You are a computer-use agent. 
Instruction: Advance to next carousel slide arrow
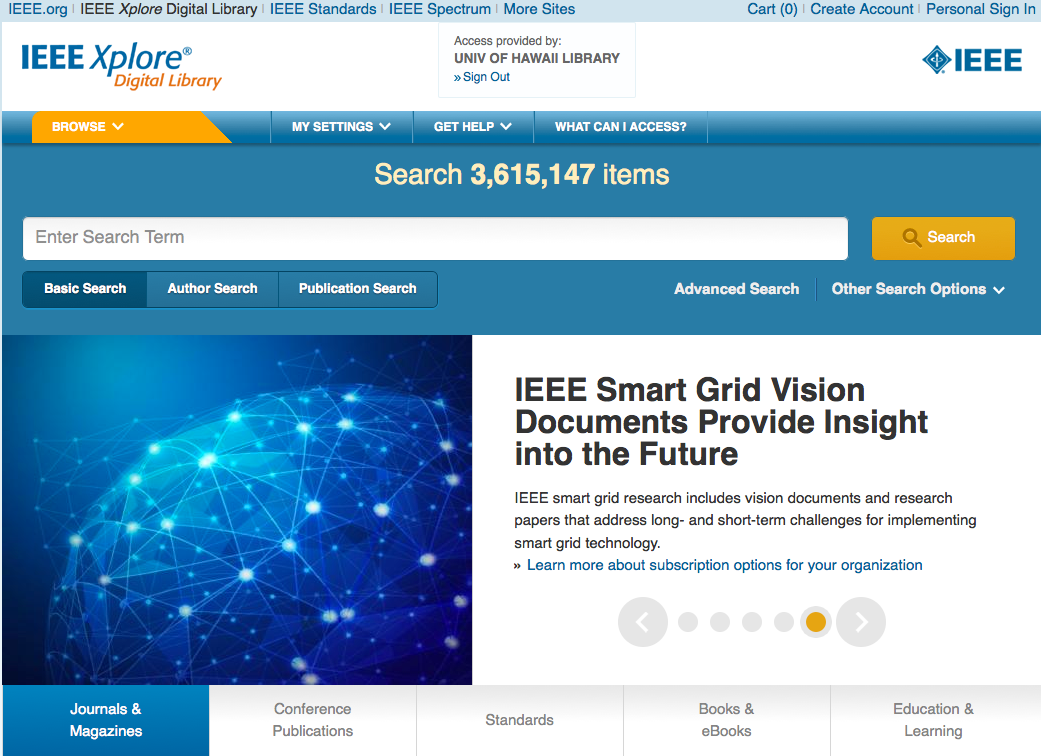click(x=861, y=622)
